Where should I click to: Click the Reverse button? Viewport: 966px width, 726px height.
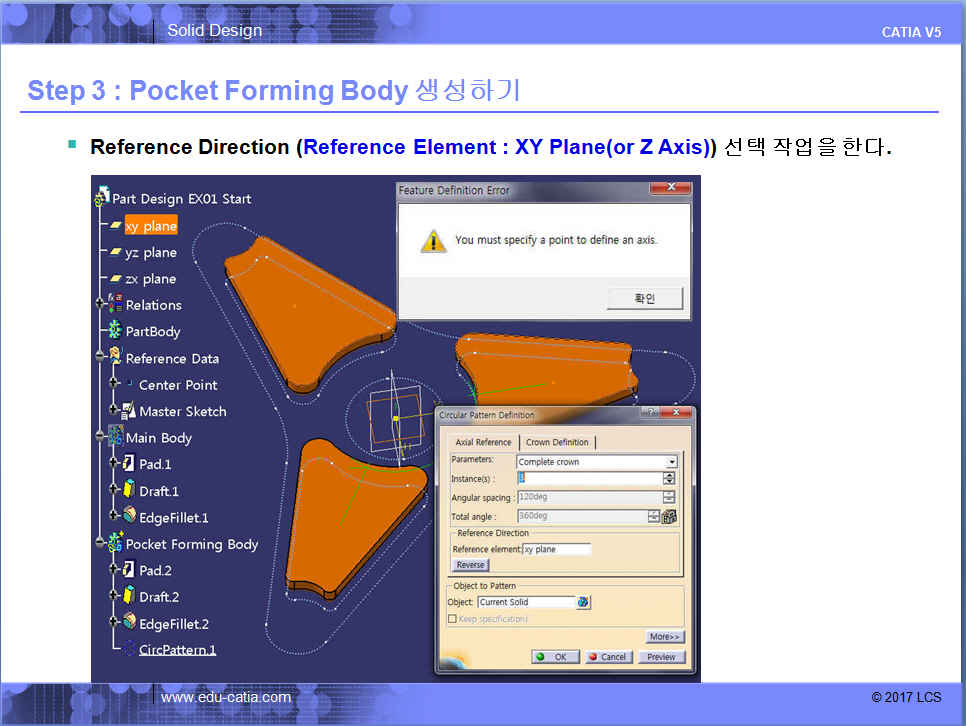tap(470, 565)
